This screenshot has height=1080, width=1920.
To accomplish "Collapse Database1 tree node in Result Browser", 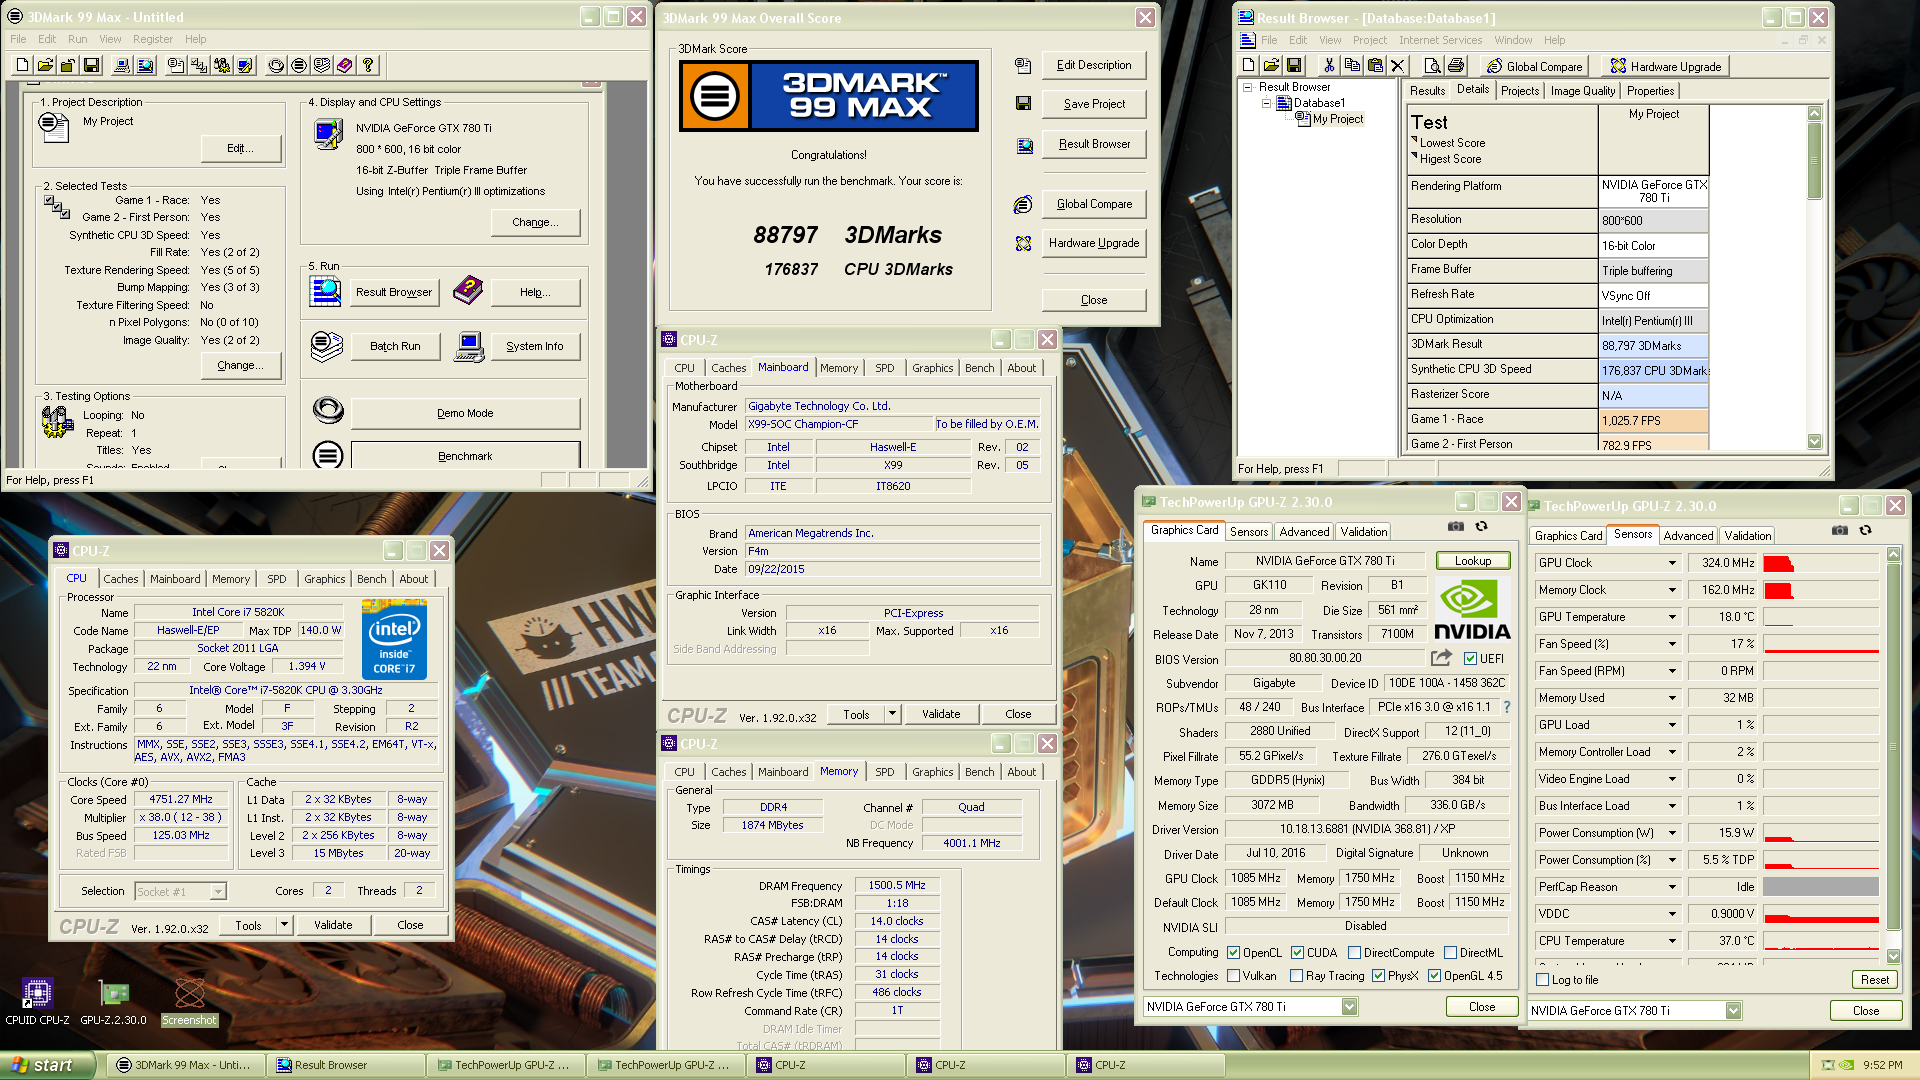I will pyautogui.click(x=1266, y=103).
